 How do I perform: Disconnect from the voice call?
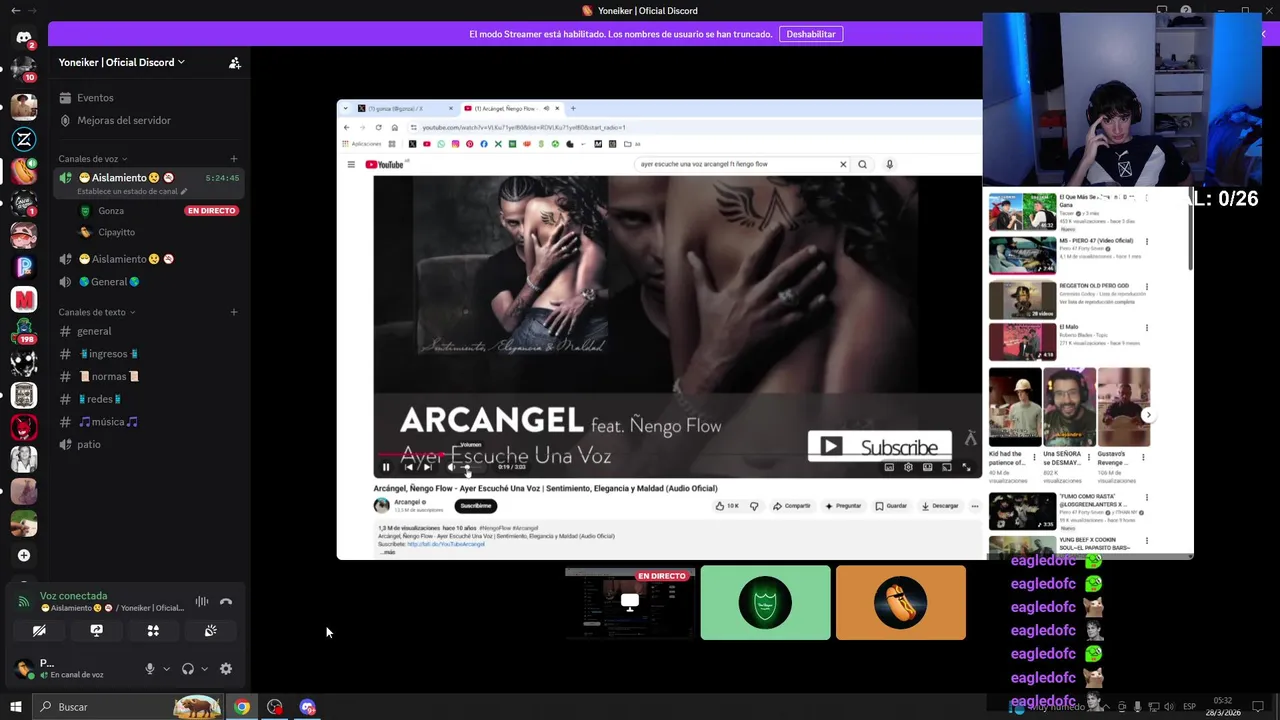pos(226,602)
